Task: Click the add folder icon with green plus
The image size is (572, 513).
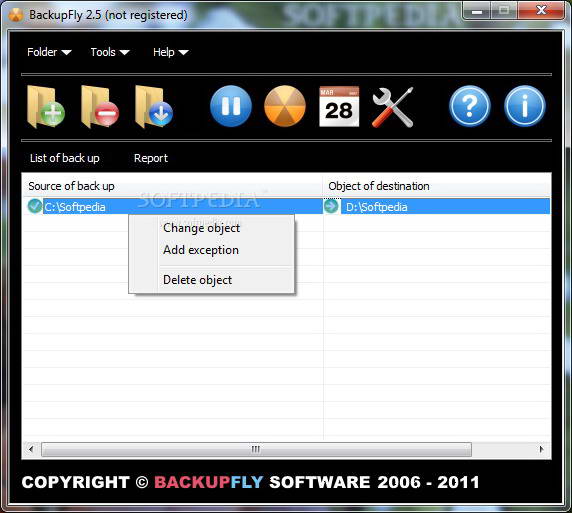Action: pyautogui.click(x=46, y=107)
